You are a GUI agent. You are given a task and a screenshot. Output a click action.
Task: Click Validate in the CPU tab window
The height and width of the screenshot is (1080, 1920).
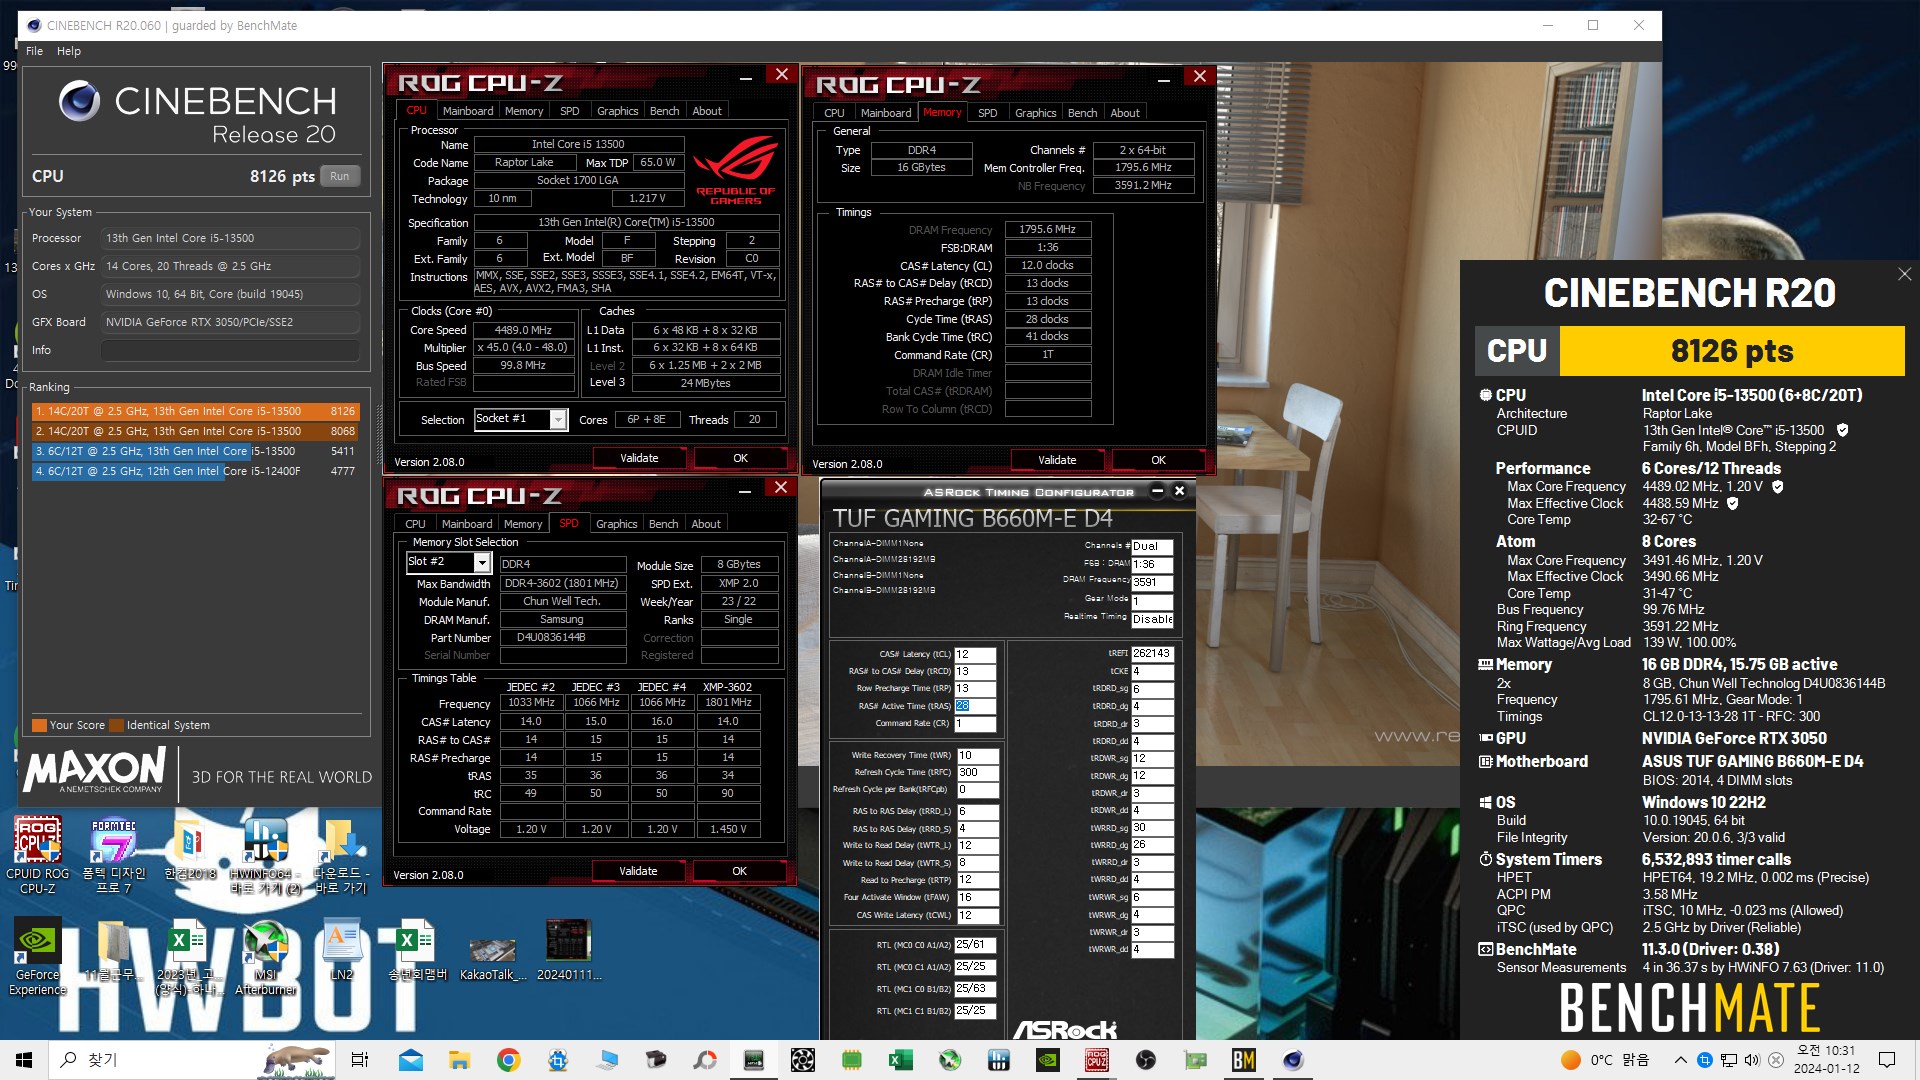click(639, 458)
